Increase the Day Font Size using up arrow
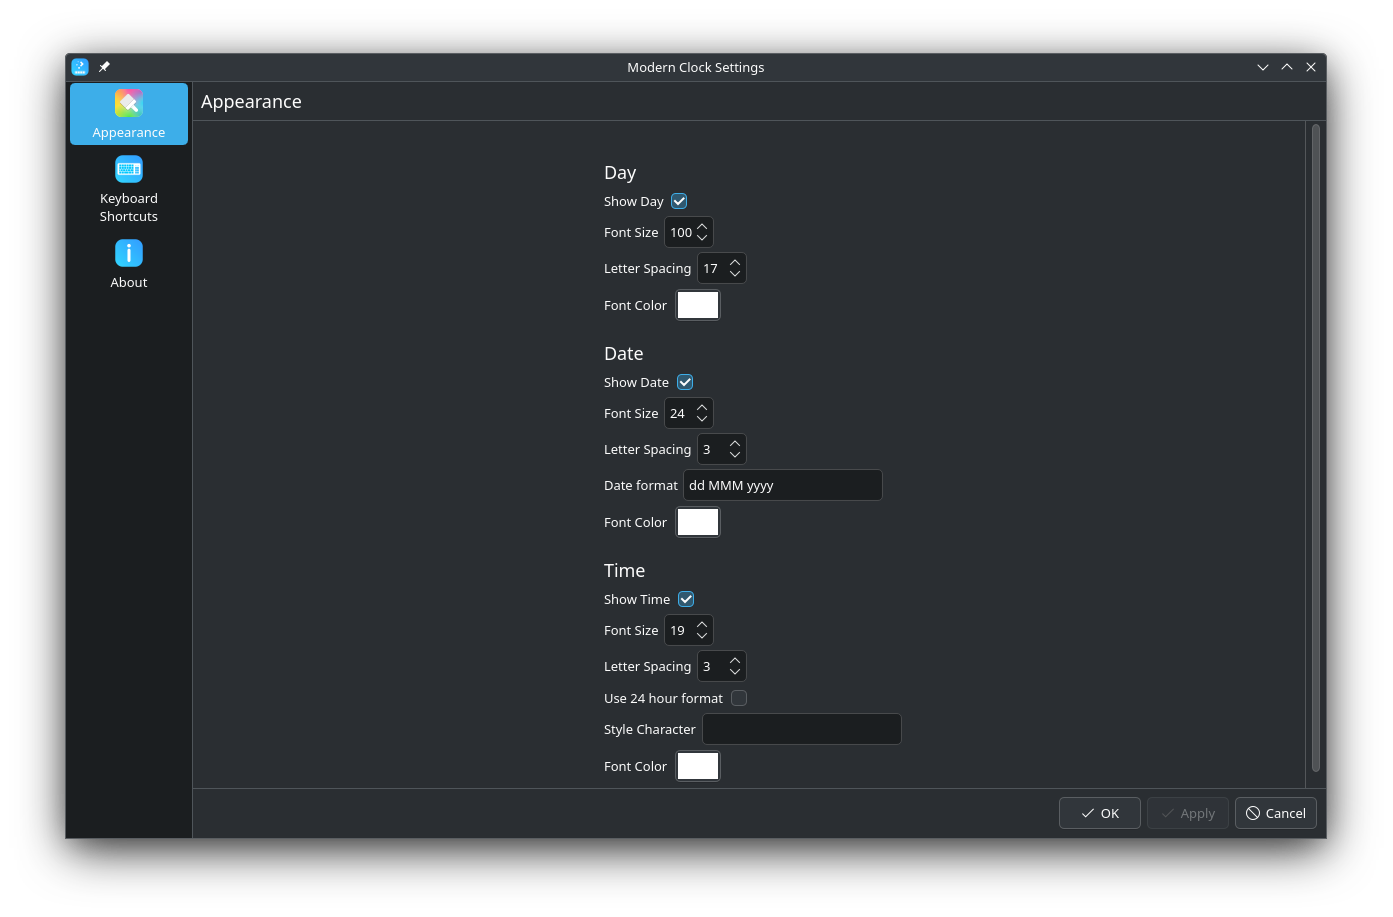Screen dimensions: 1393x917 click(702, 226)
